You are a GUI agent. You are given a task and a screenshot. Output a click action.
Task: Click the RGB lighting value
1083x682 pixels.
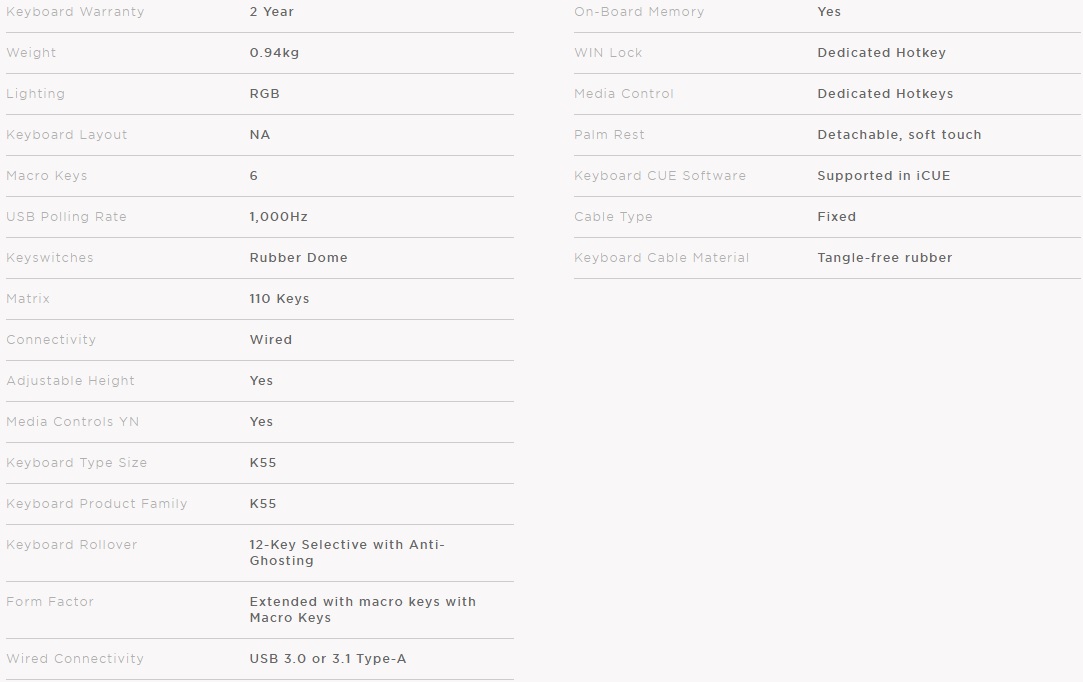[265, 94]
